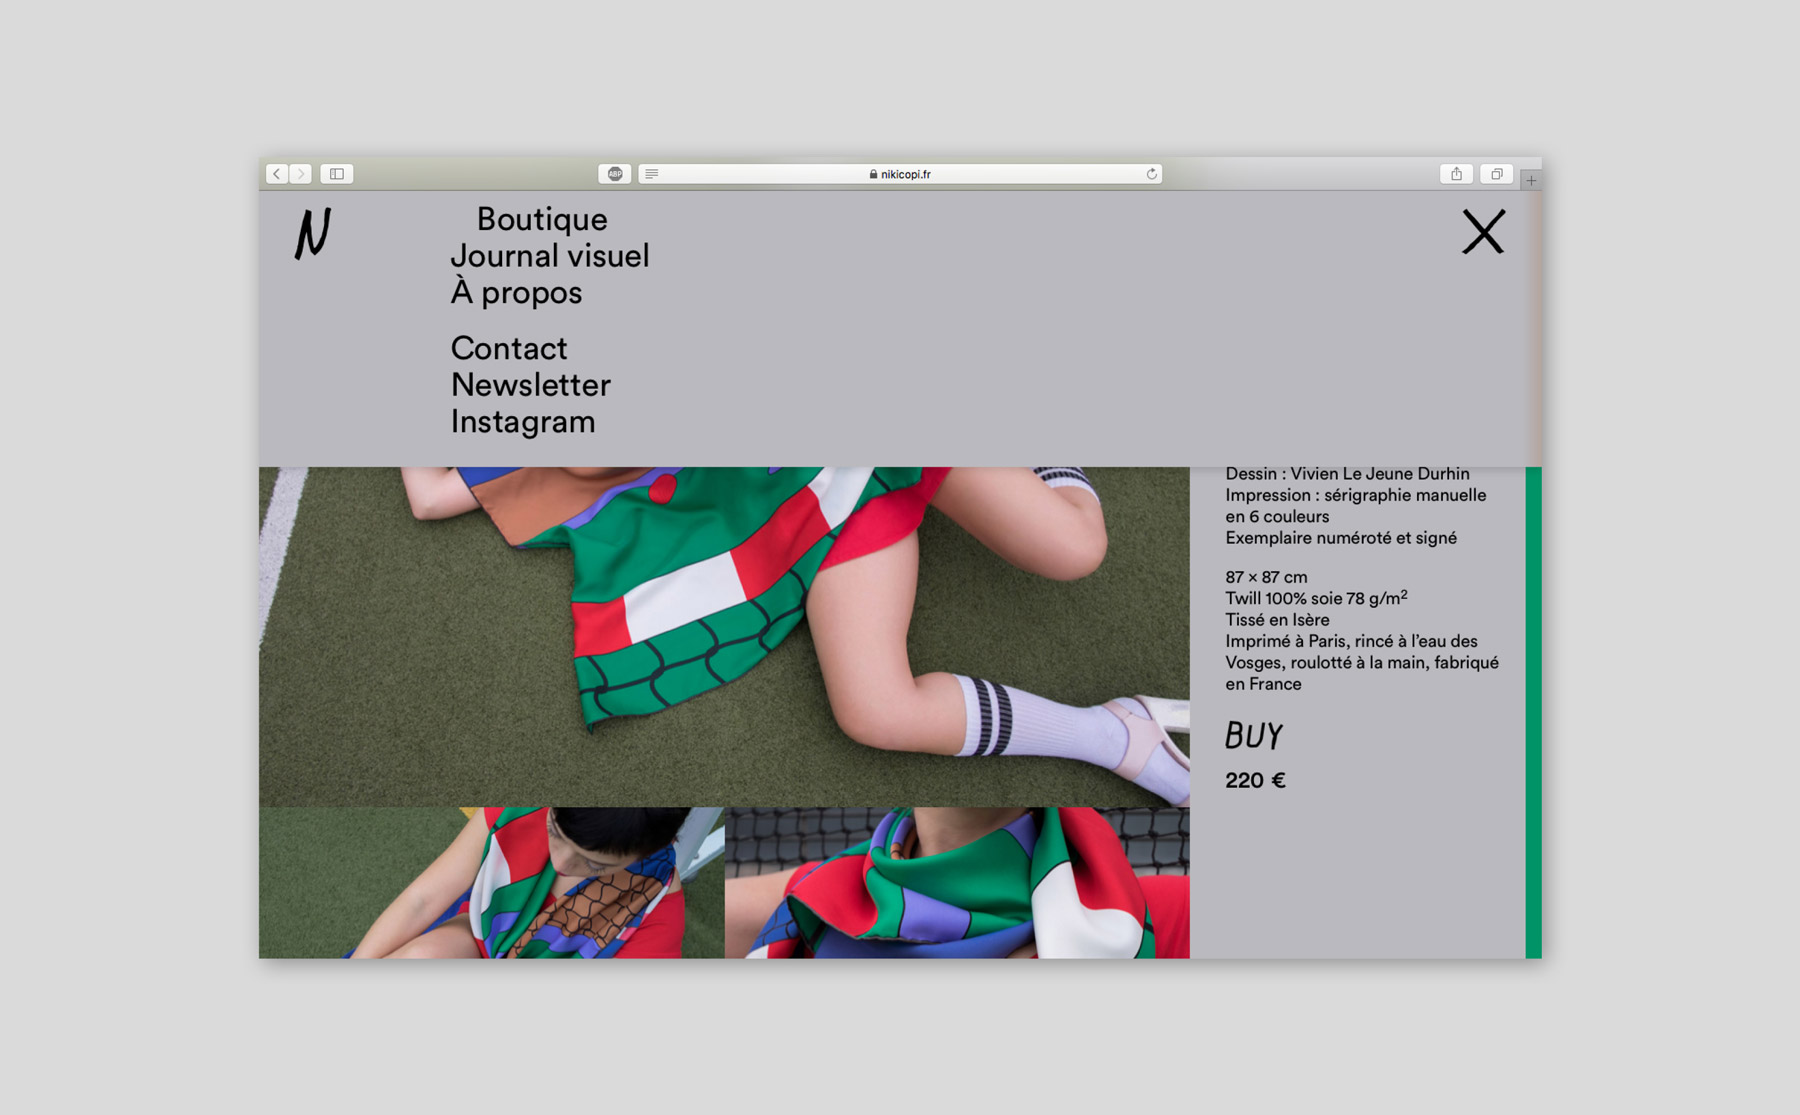Viewport: 1800px width, 1115px height.
Task: Go back with Safari's back arrow
Action: point(277,174)
